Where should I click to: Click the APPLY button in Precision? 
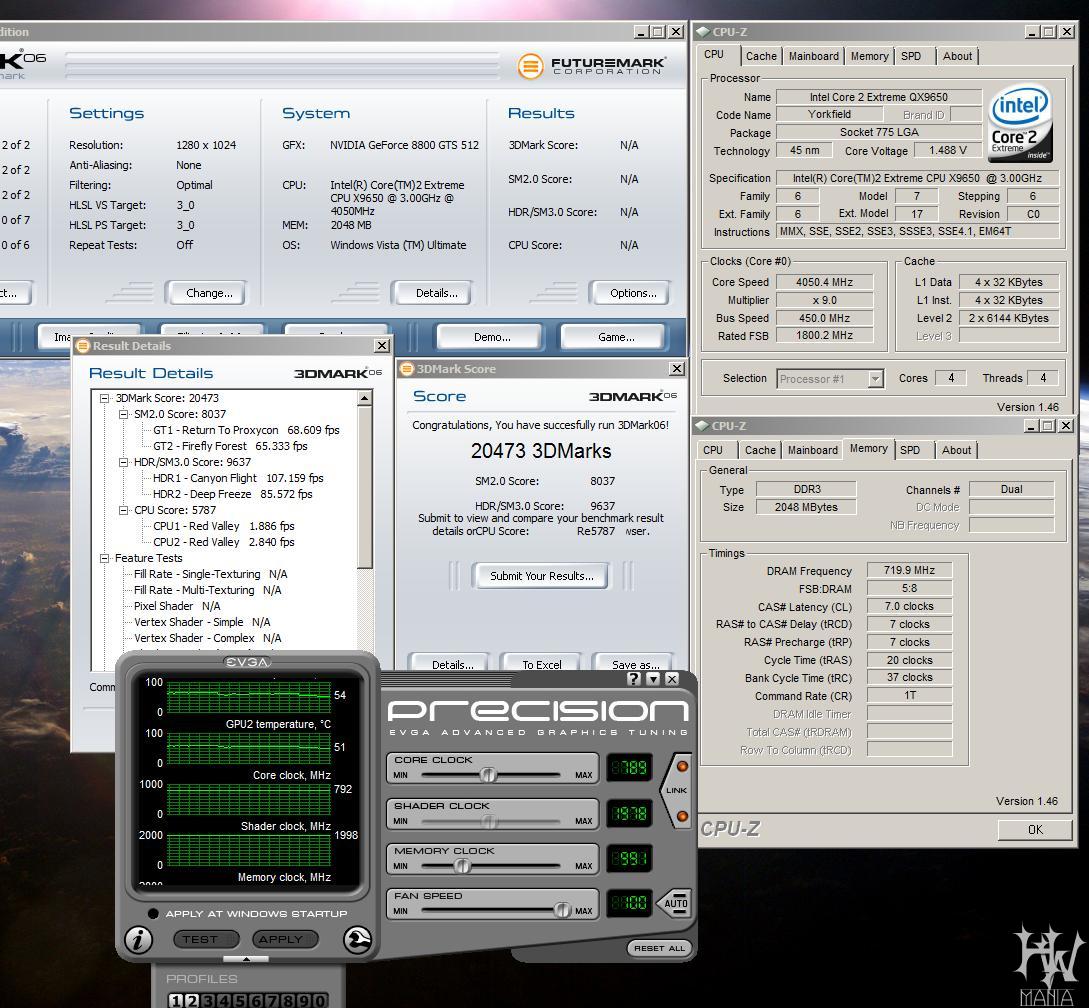pyautogui.click(x=285, y=939)
